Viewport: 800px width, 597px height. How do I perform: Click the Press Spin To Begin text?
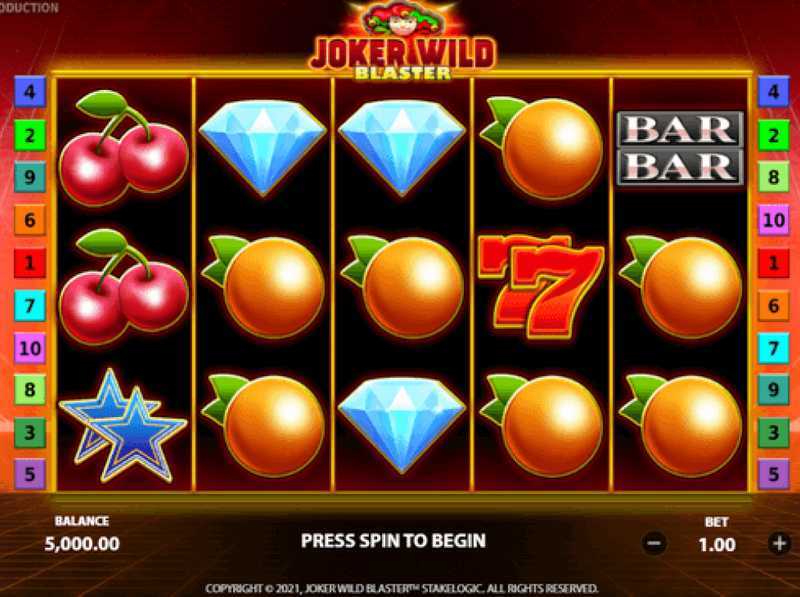[x=393, y=541]
